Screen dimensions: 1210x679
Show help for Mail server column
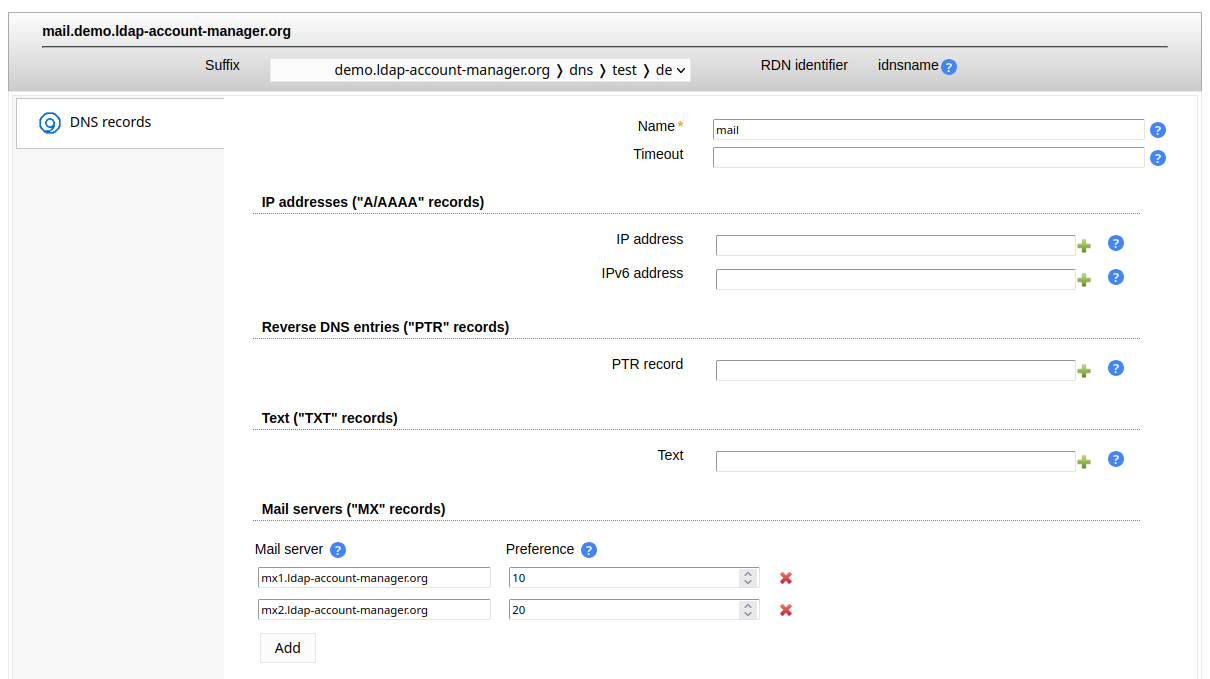338,550
